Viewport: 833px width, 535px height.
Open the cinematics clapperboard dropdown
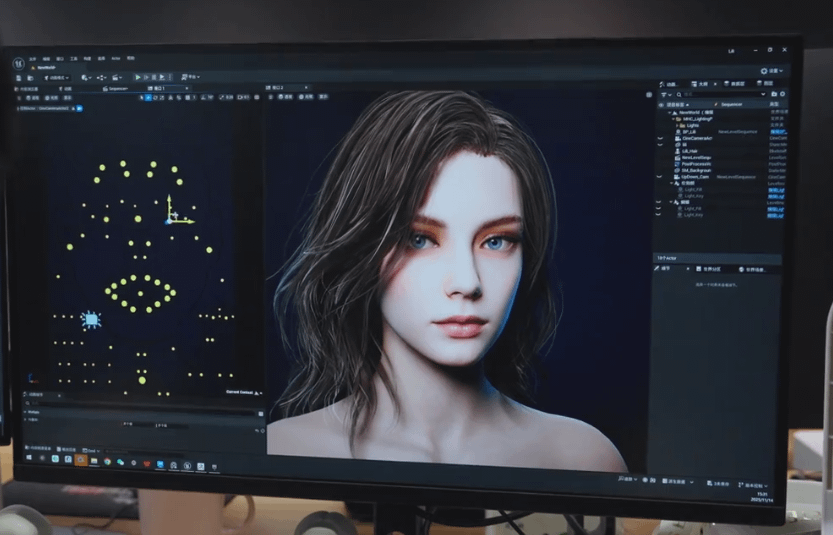click(117, 78)
